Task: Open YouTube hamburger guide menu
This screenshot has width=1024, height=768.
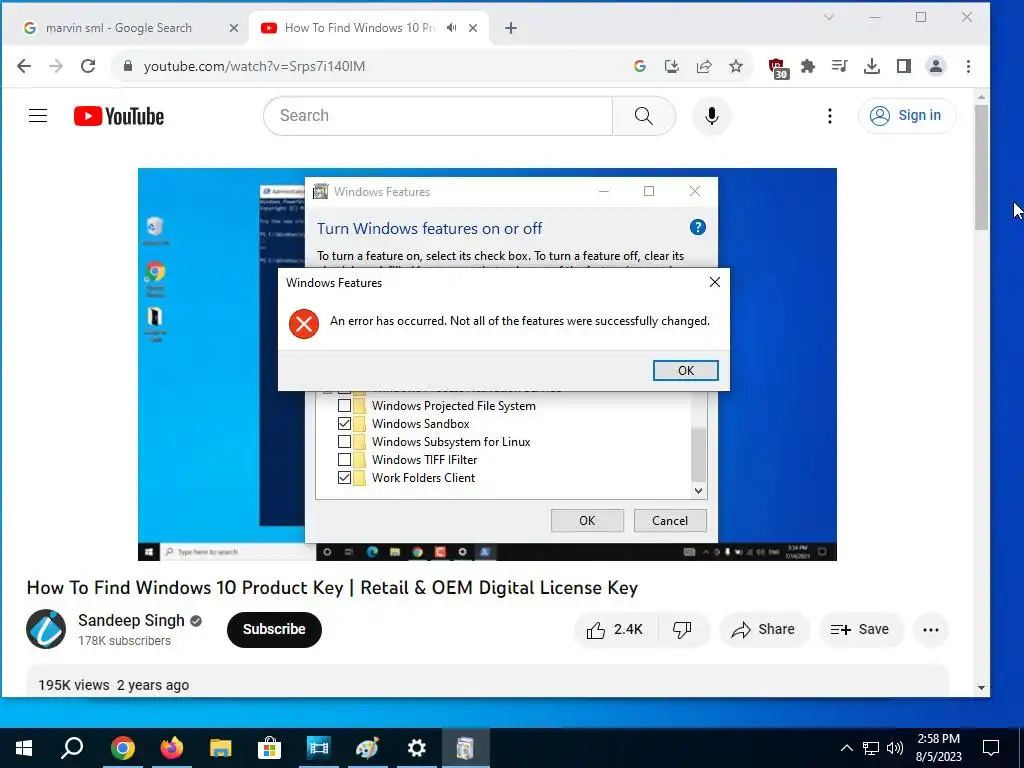Action: tap(38, 116)
